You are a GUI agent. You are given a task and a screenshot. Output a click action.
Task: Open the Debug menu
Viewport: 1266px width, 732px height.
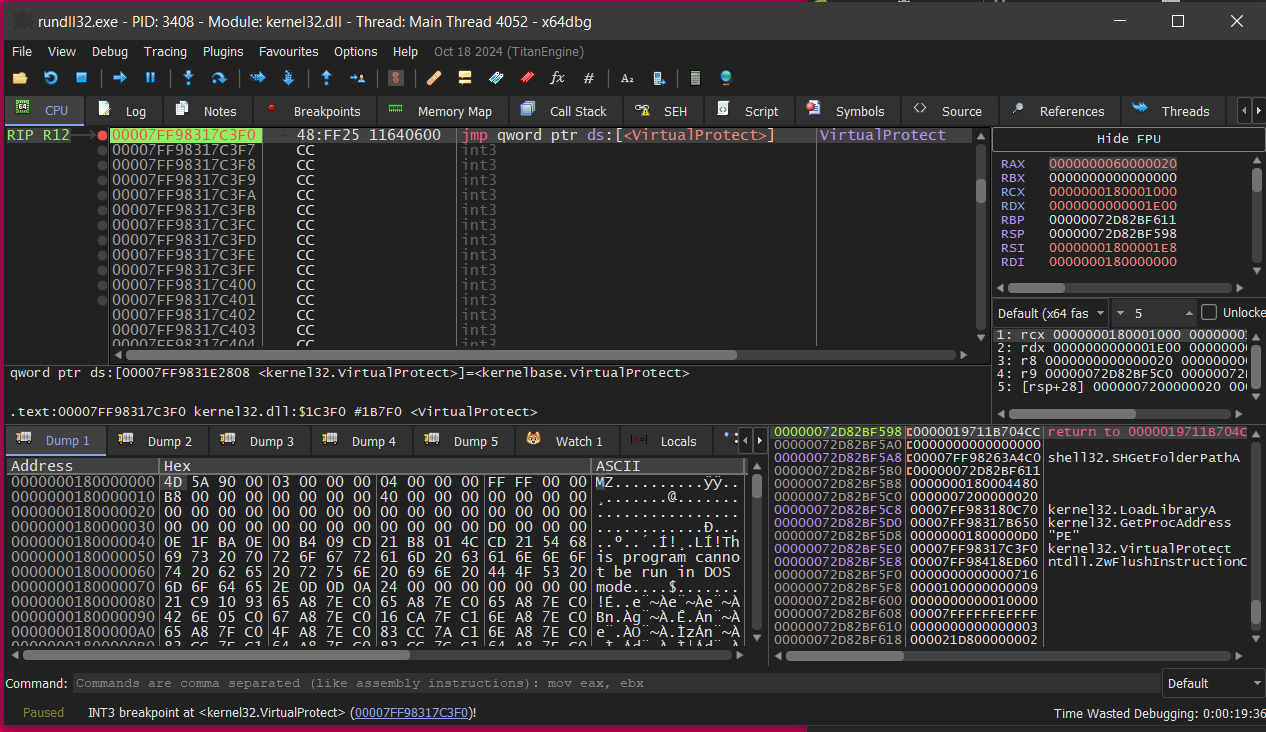[x=110, y=51]
